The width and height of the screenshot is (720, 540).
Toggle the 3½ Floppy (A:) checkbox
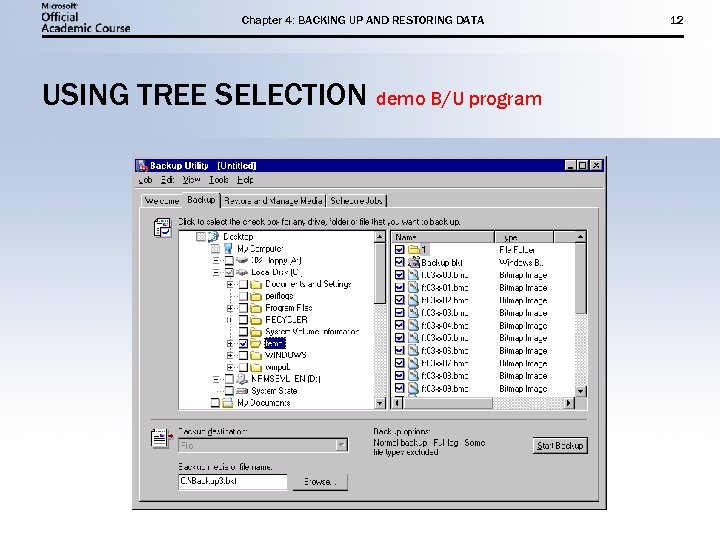229,261
